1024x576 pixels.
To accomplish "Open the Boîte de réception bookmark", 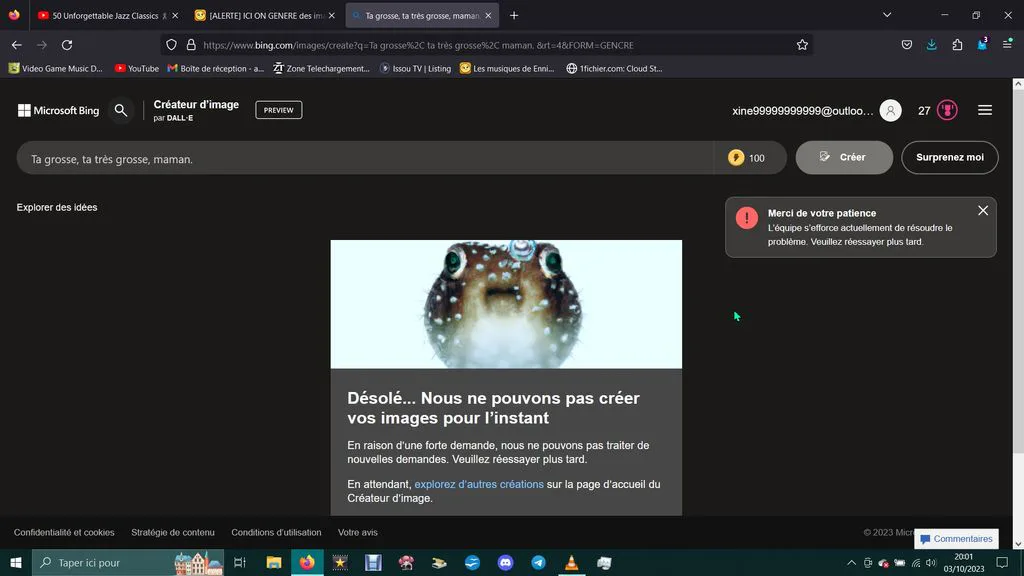I will coord(216,69).
